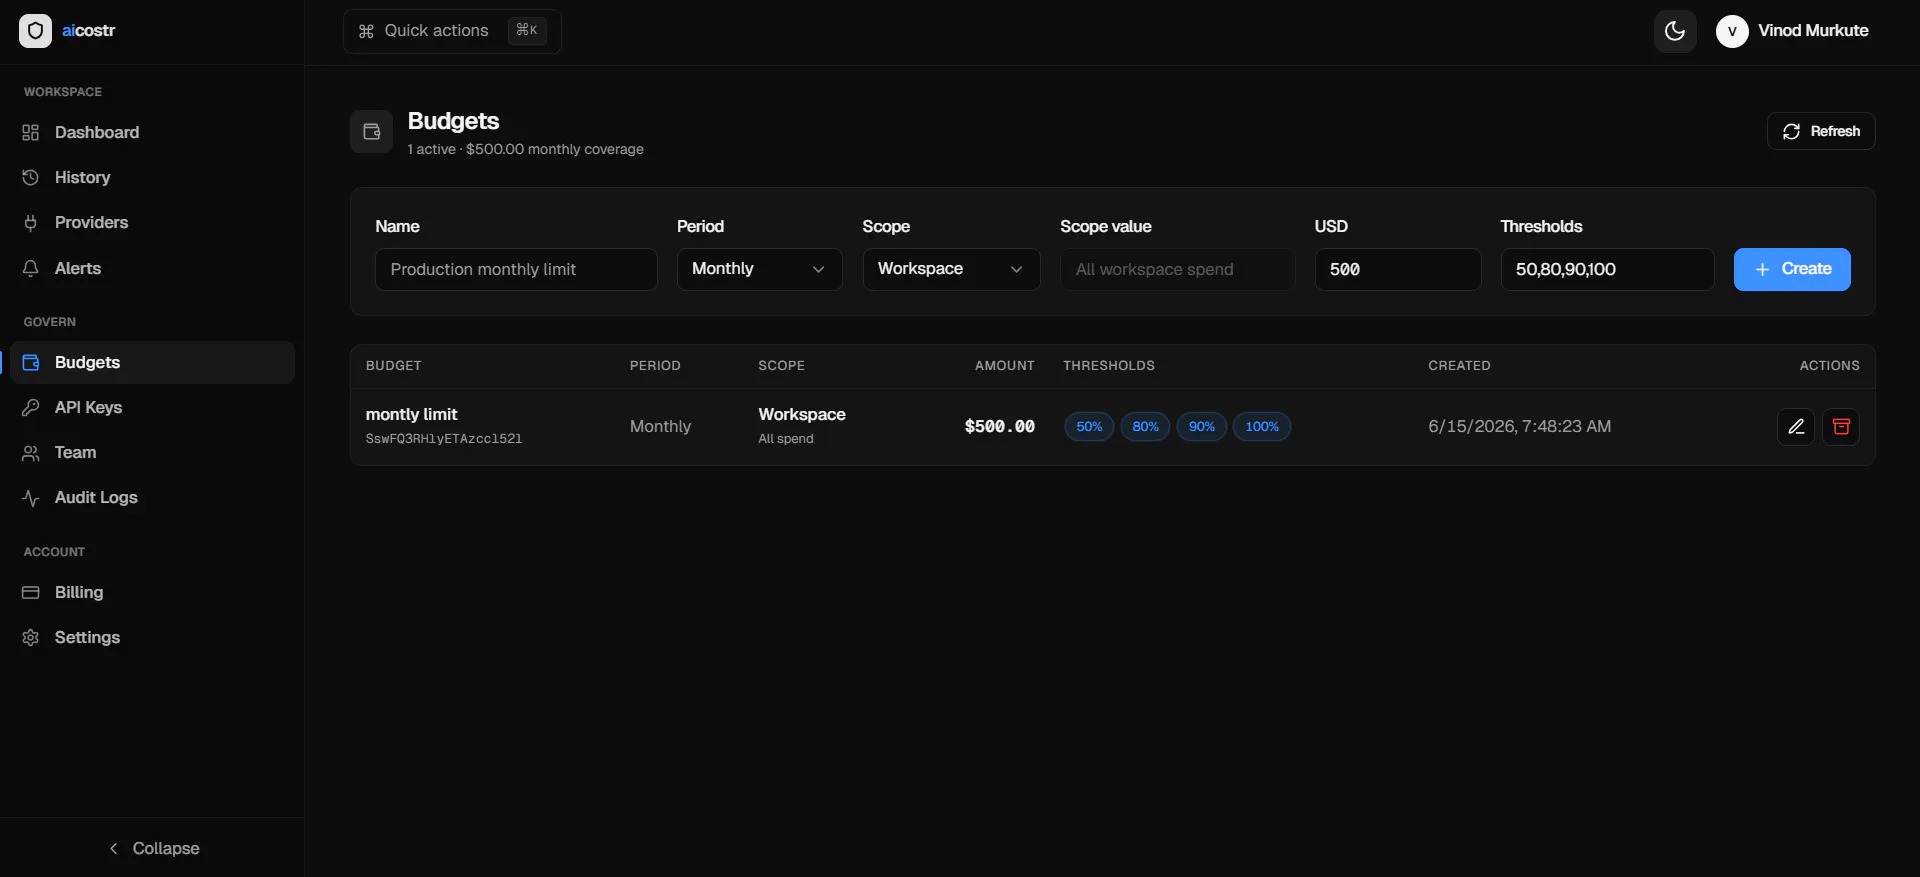Click the Settings gear icon
The image size is (1920, 877).
coord(31,637)
